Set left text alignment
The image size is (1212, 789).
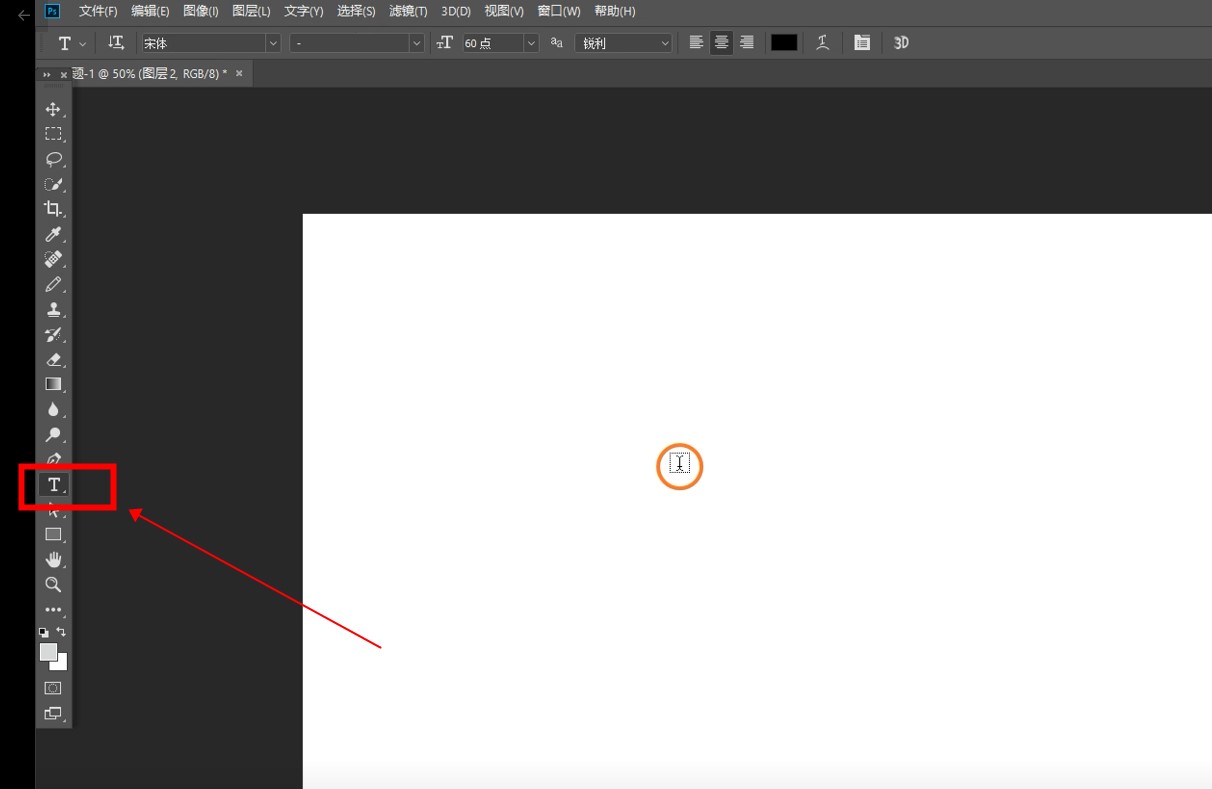click(696, 43)
